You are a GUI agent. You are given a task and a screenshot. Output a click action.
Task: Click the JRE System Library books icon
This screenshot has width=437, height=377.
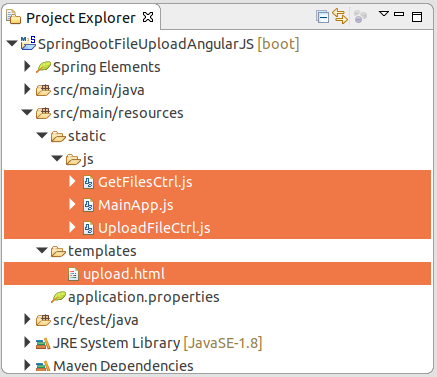click(x=43, y=343)
